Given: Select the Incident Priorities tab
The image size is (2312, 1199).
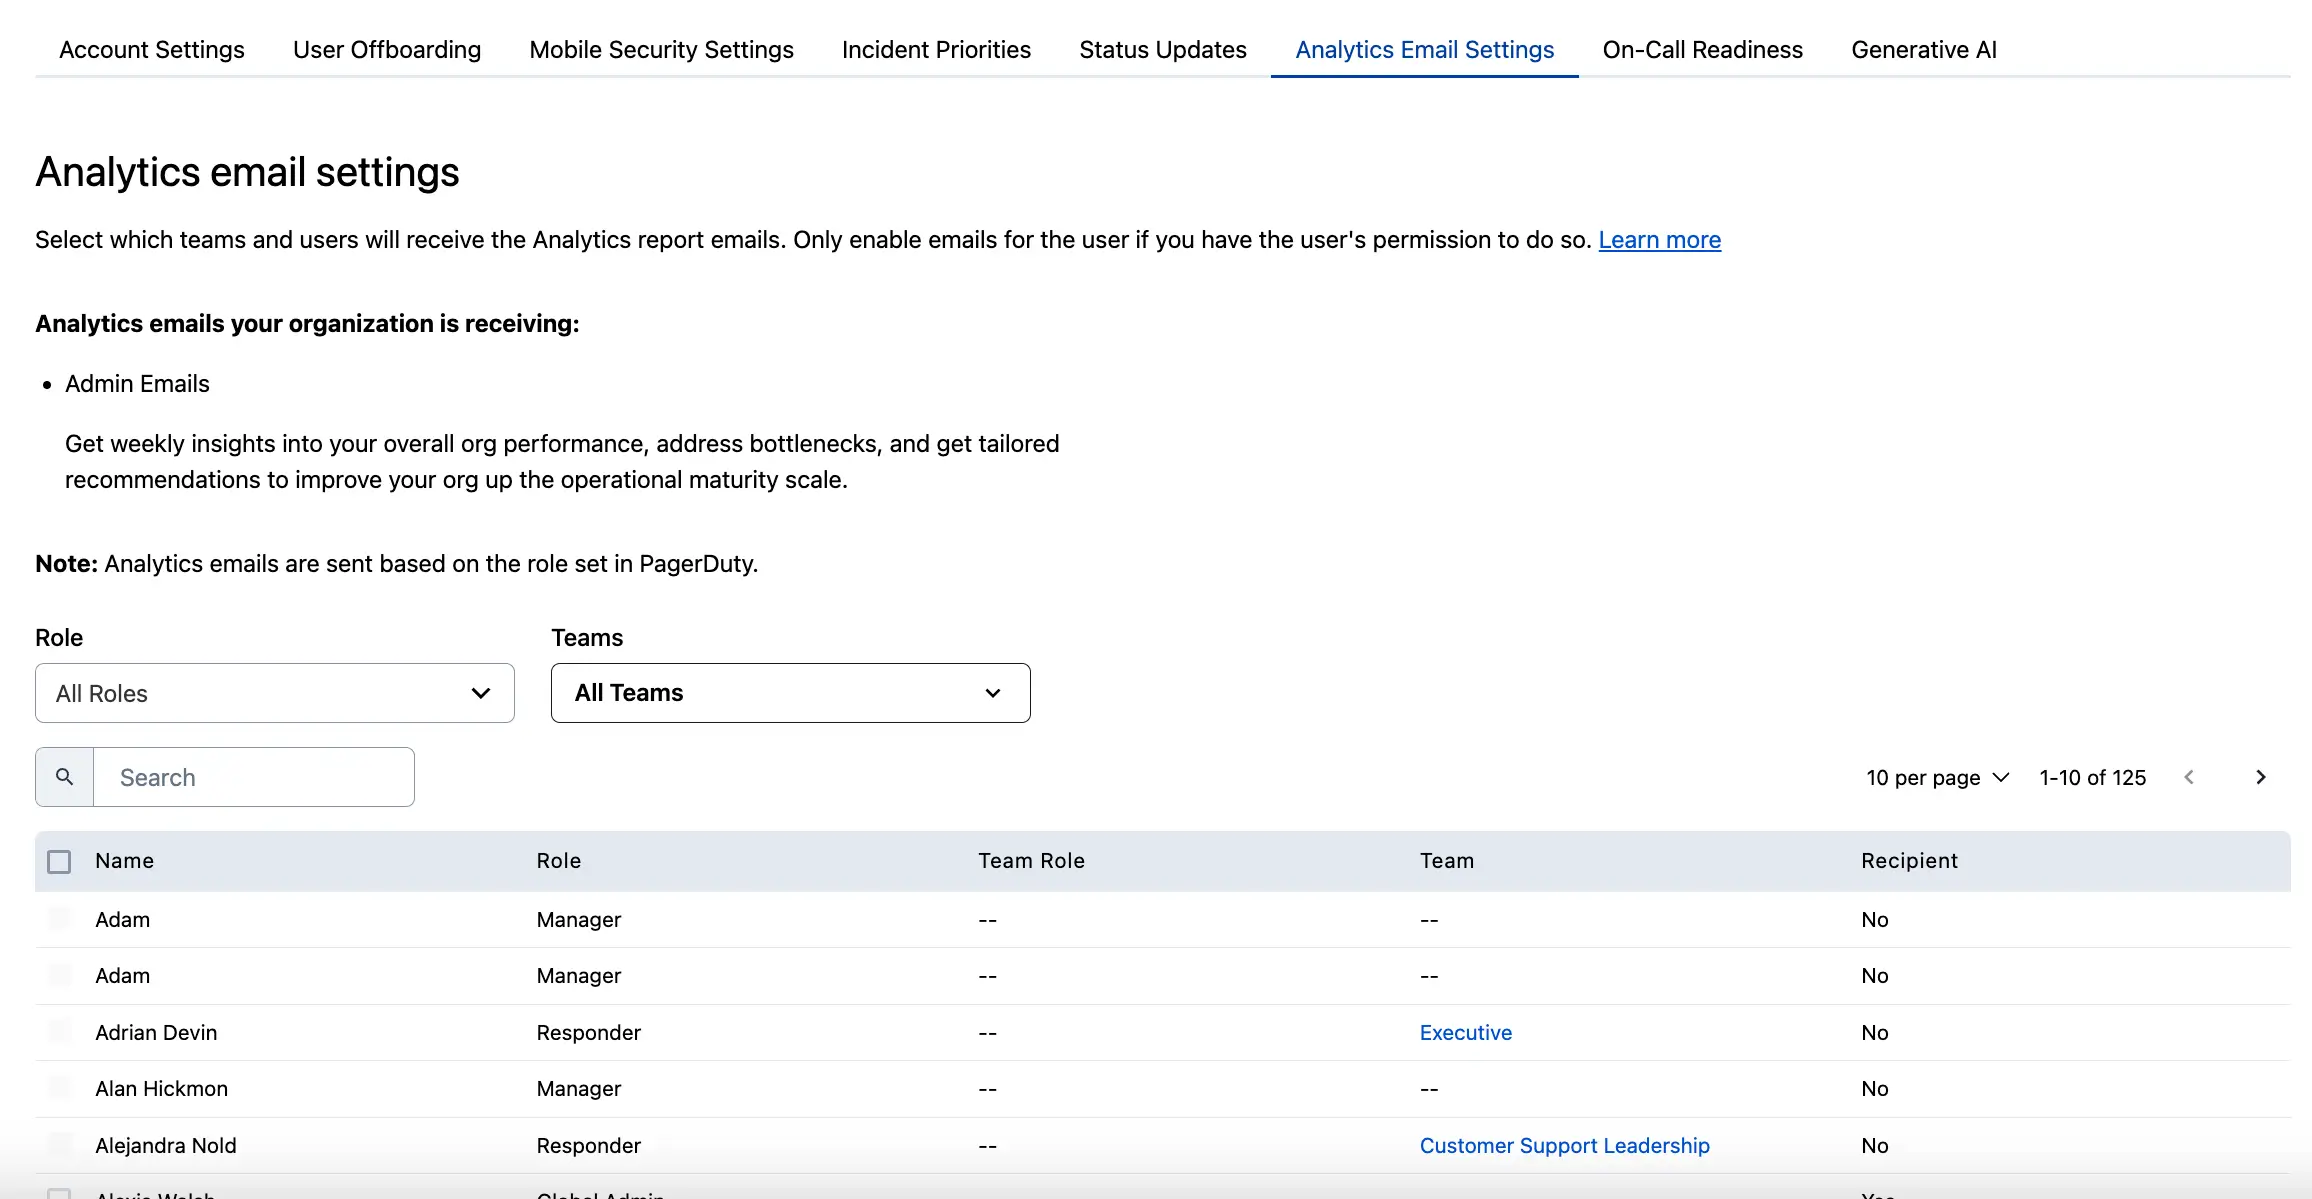Looking at the screenshot, I should (x=936, y=50).
